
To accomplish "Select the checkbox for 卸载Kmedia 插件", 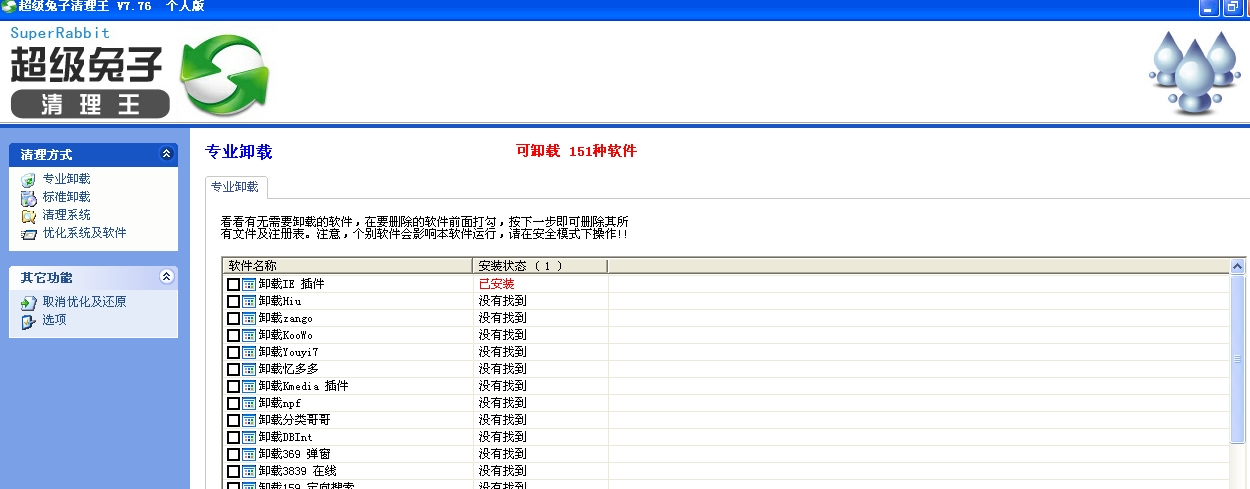I will (x=233, y=386).
